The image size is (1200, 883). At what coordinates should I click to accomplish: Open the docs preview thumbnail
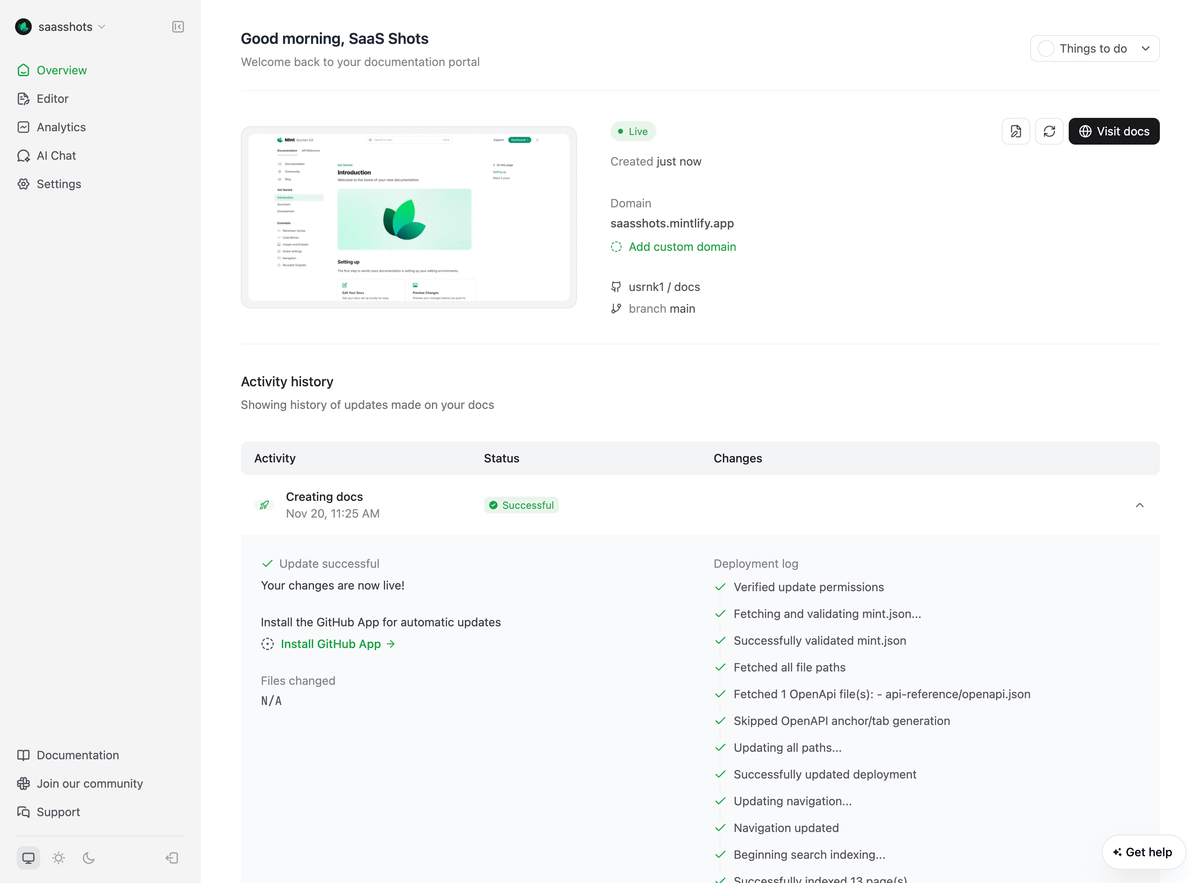[409, 217]
